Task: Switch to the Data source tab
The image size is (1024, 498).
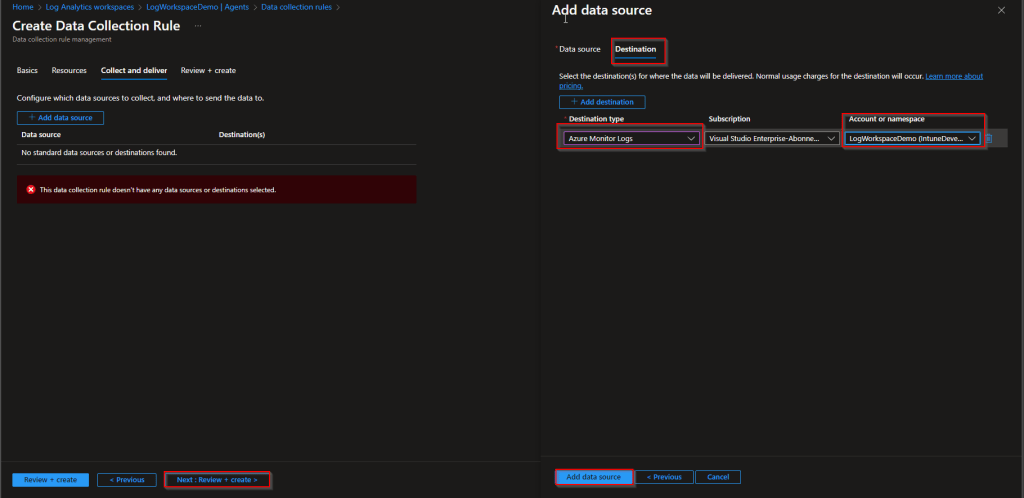Action: coord(579,49)
